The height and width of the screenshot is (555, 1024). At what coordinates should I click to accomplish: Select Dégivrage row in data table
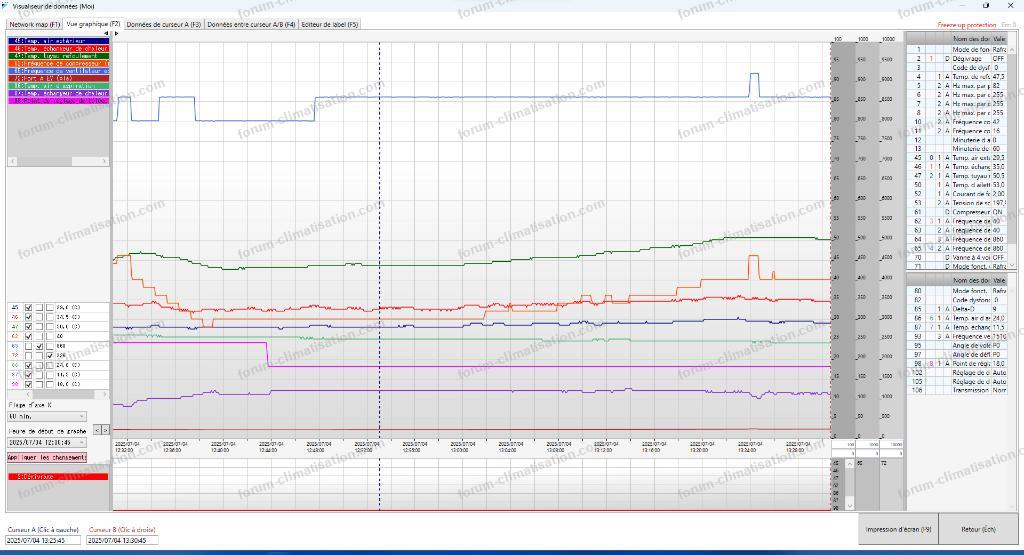pos(959,59)
